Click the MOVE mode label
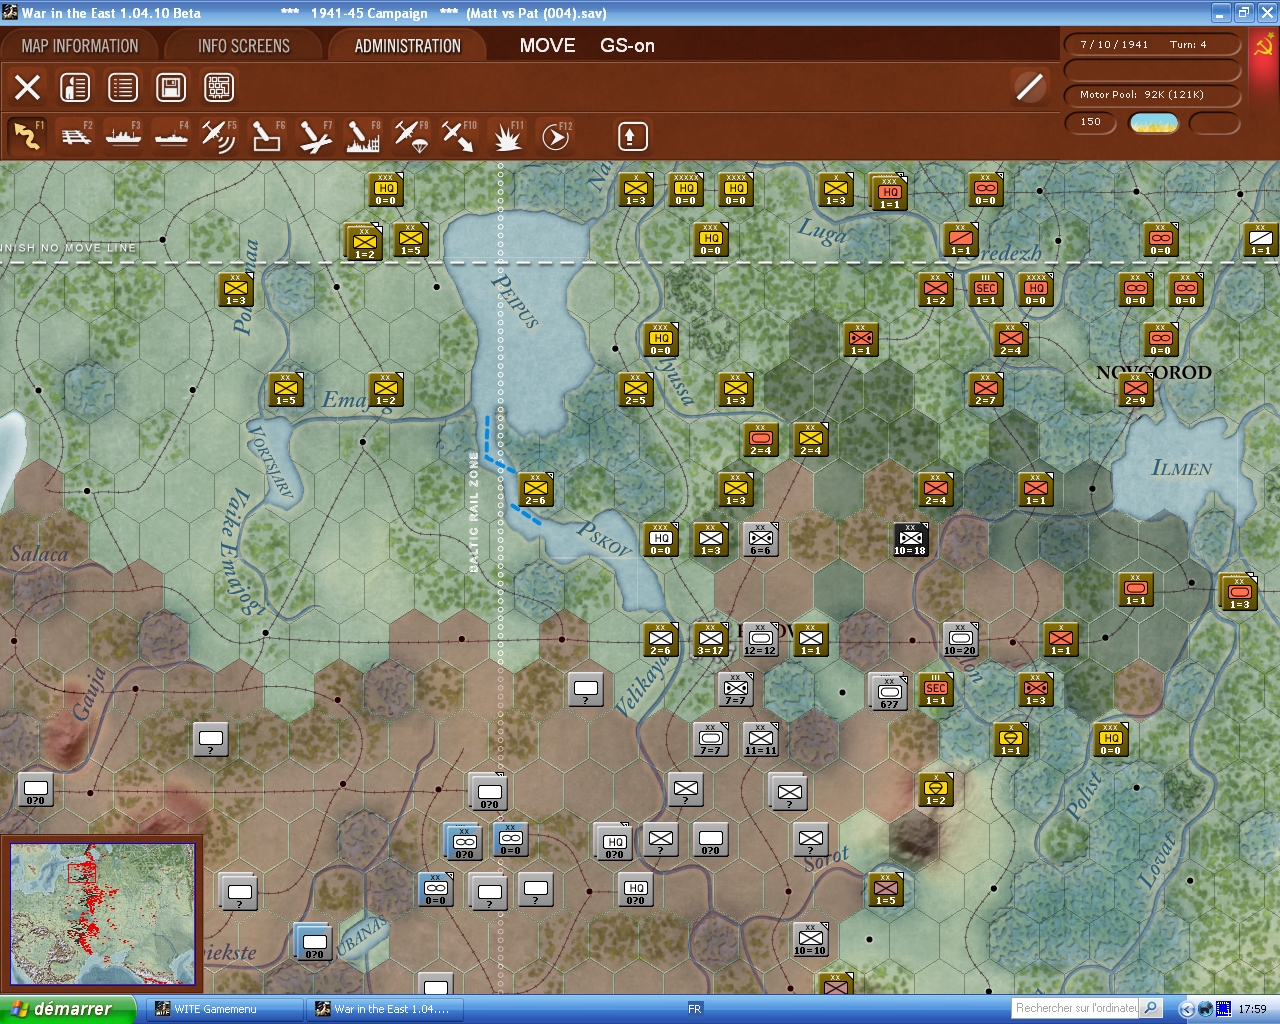The height and width of the screenshot is (1024, 1280). 547,46
